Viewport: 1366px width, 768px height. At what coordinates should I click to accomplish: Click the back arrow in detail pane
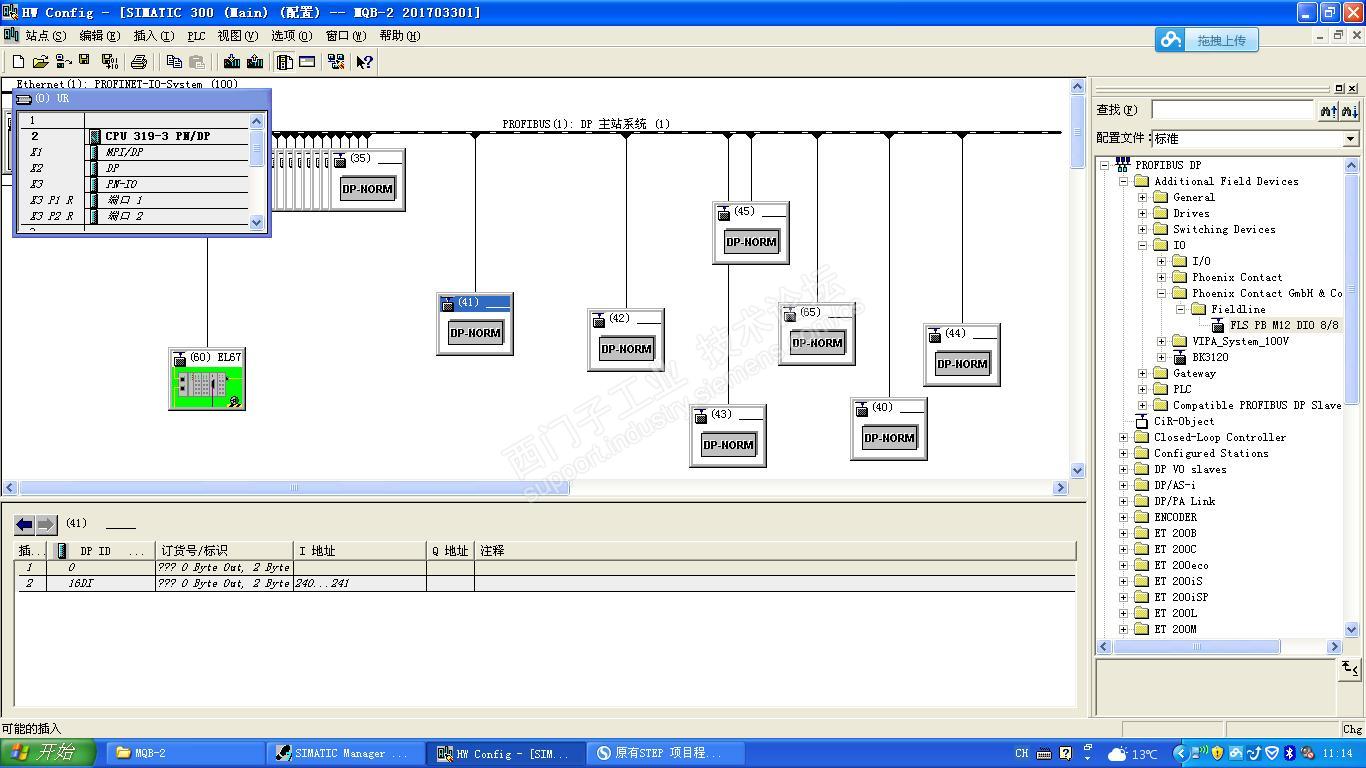(24, 524)
